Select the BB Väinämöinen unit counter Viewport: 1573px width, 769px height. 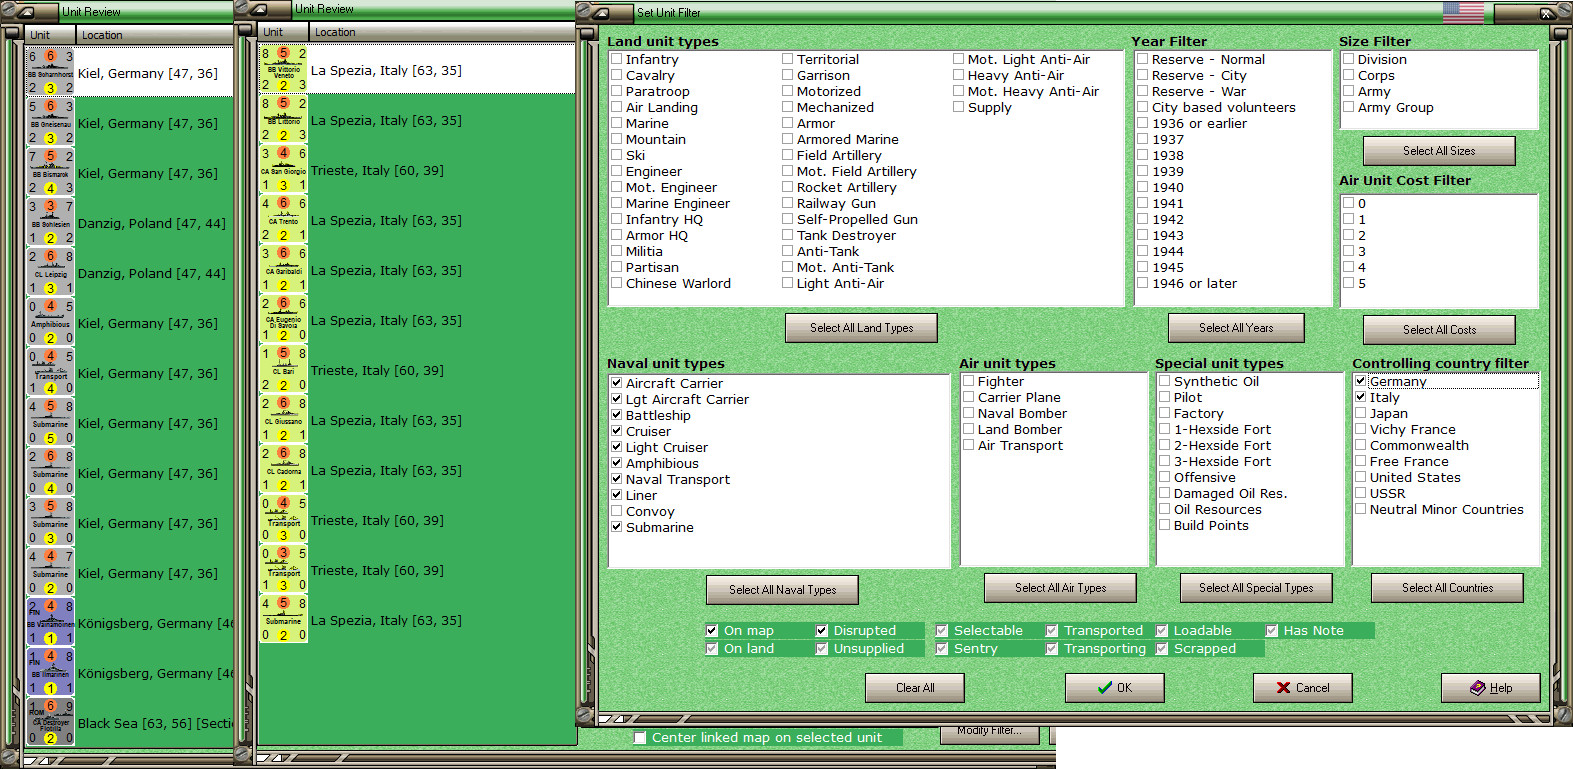(50, 622)
